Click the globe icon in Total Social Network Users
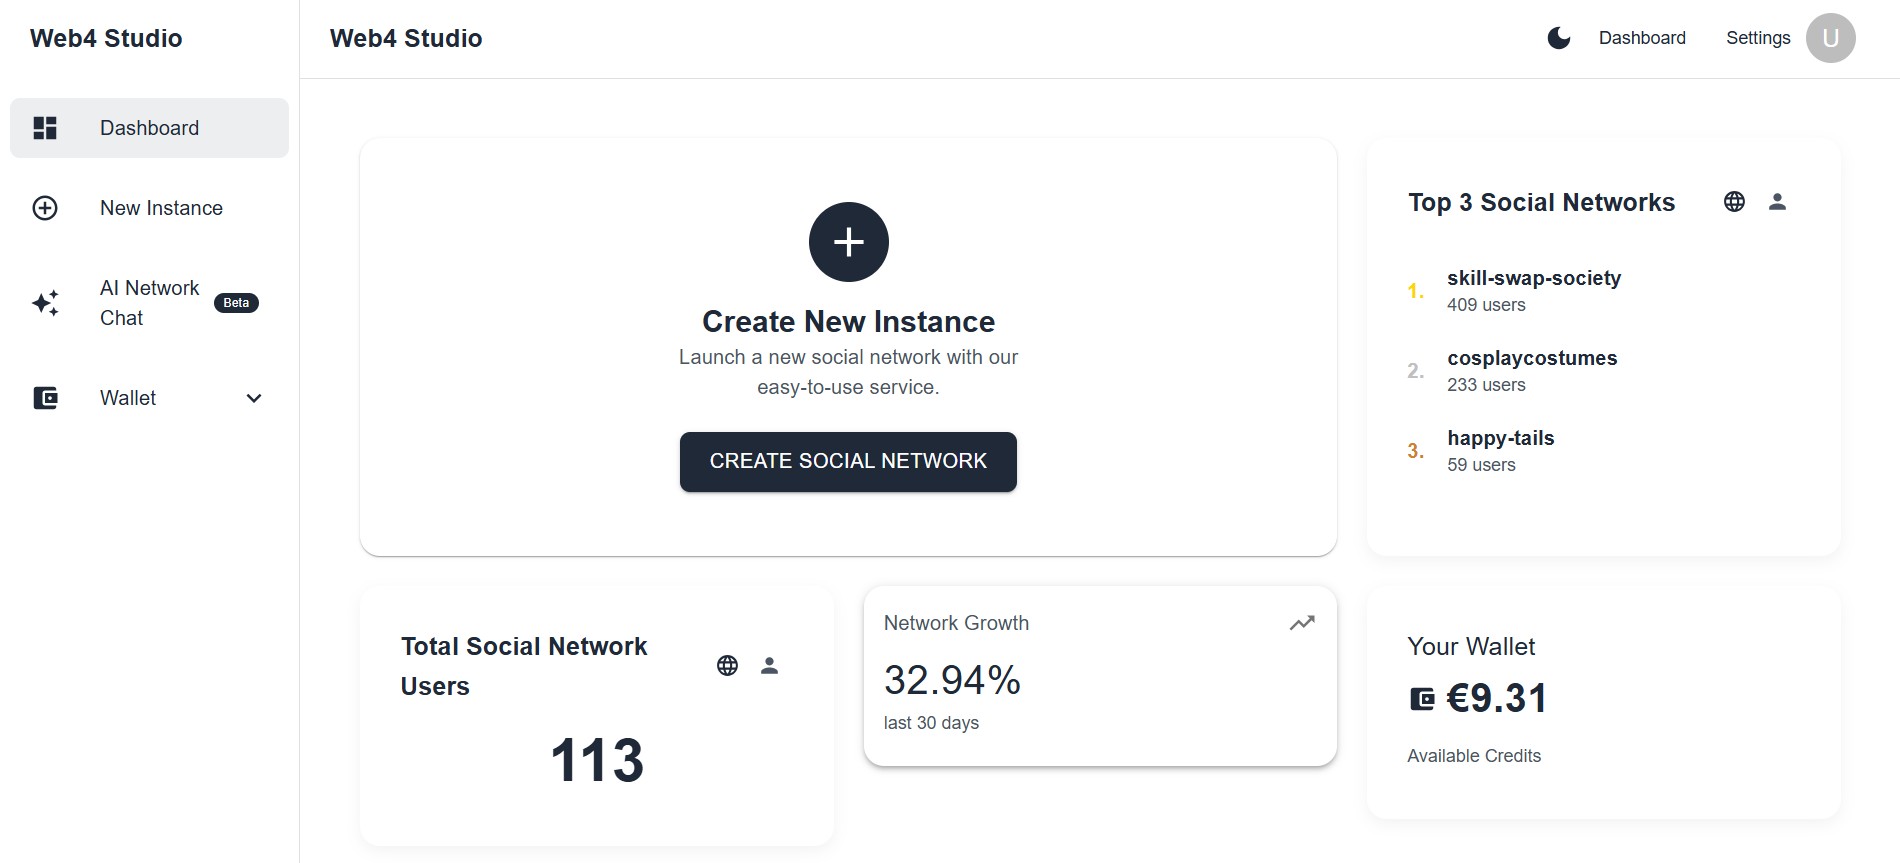1900x863 pixels. coord(727,666)
